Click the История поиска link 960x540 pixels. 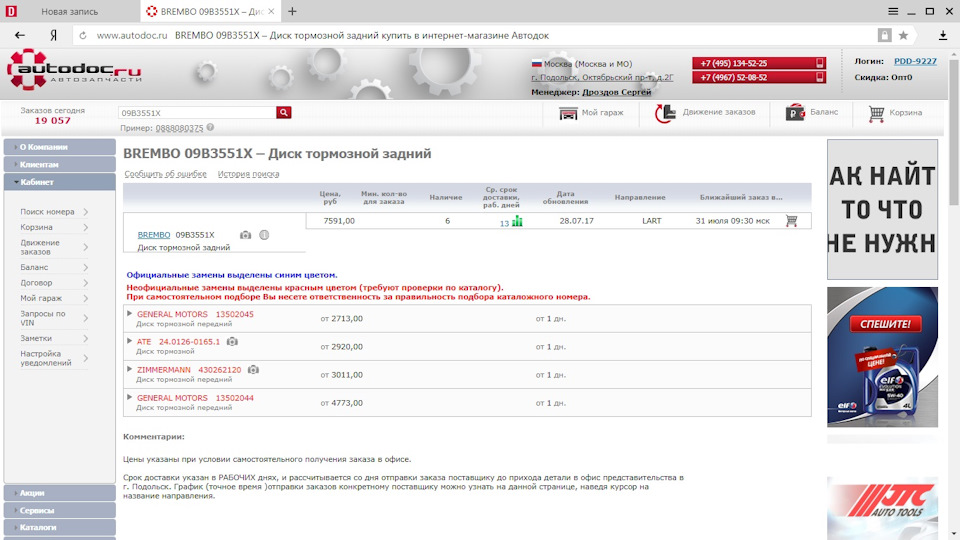(249, 174)
